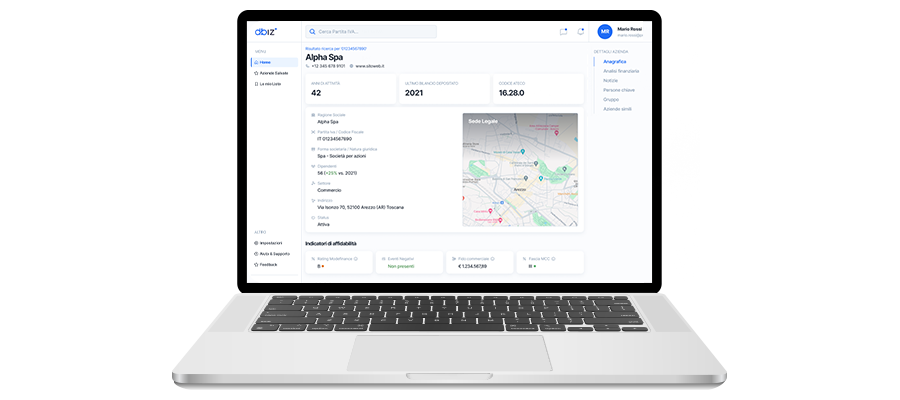
Task: Click the +25% employee change value
Action: click(331, 173)
